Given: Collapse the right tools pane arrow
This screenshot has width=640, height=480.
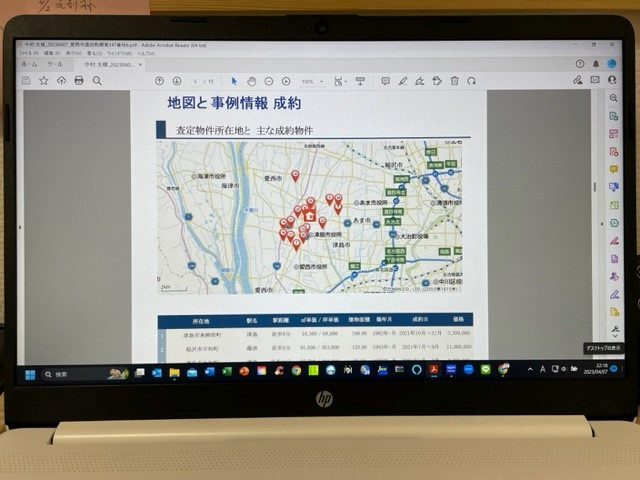Looking at the screenshot, I should (602, 224).
